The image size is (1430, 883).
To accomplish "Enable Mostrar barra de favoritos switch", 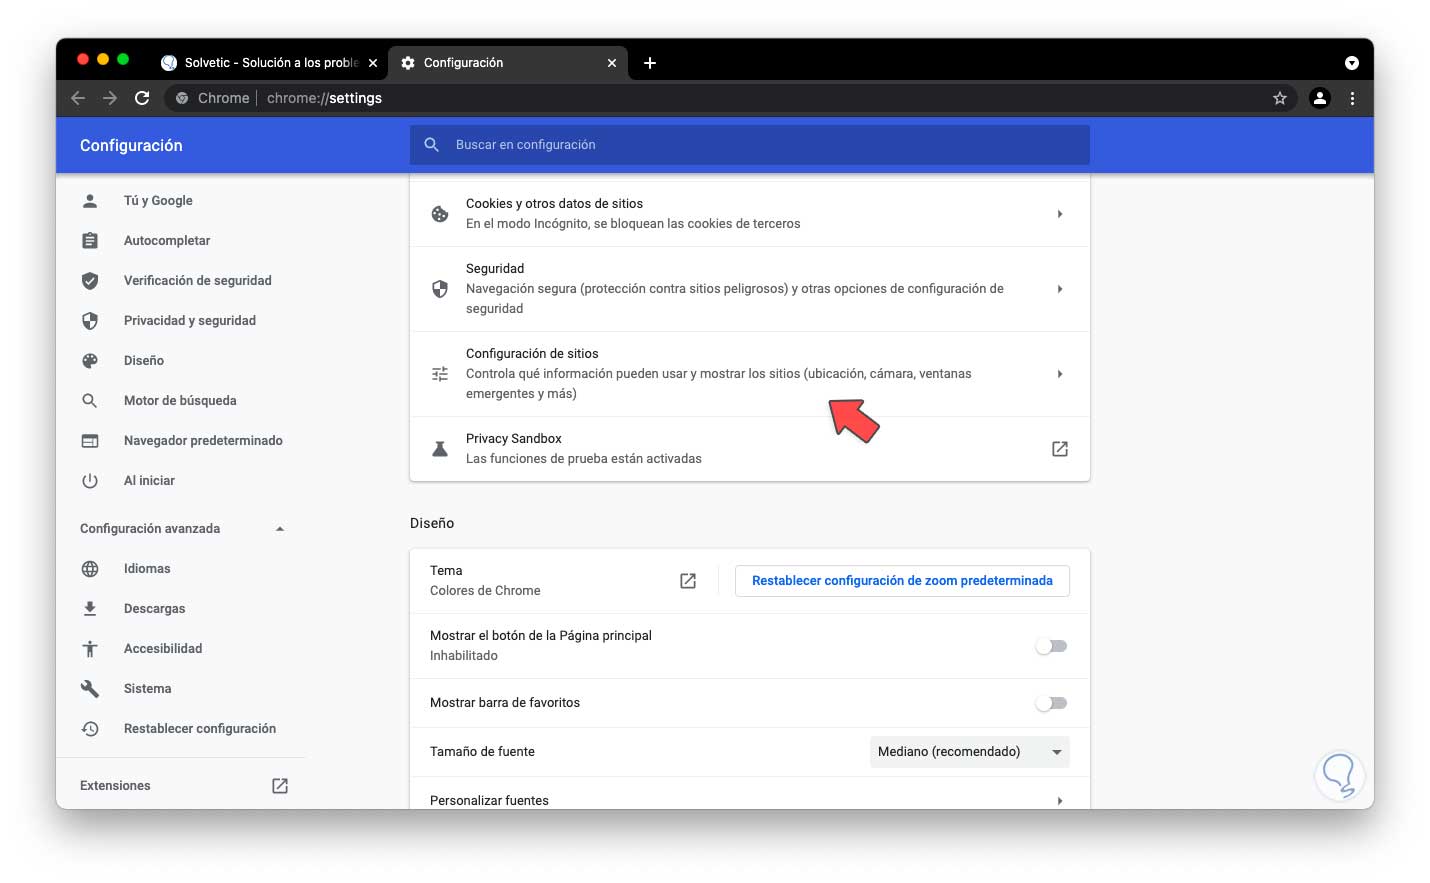I will coord(1051,703).
